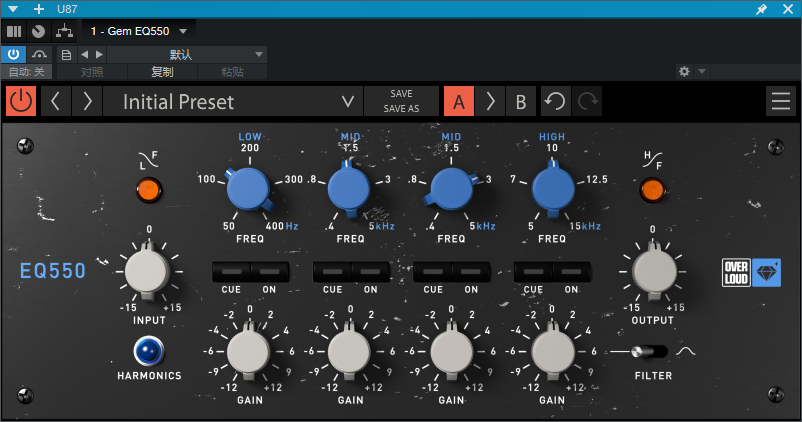Toggle the HARMONICS blue button

click(148, 351)
